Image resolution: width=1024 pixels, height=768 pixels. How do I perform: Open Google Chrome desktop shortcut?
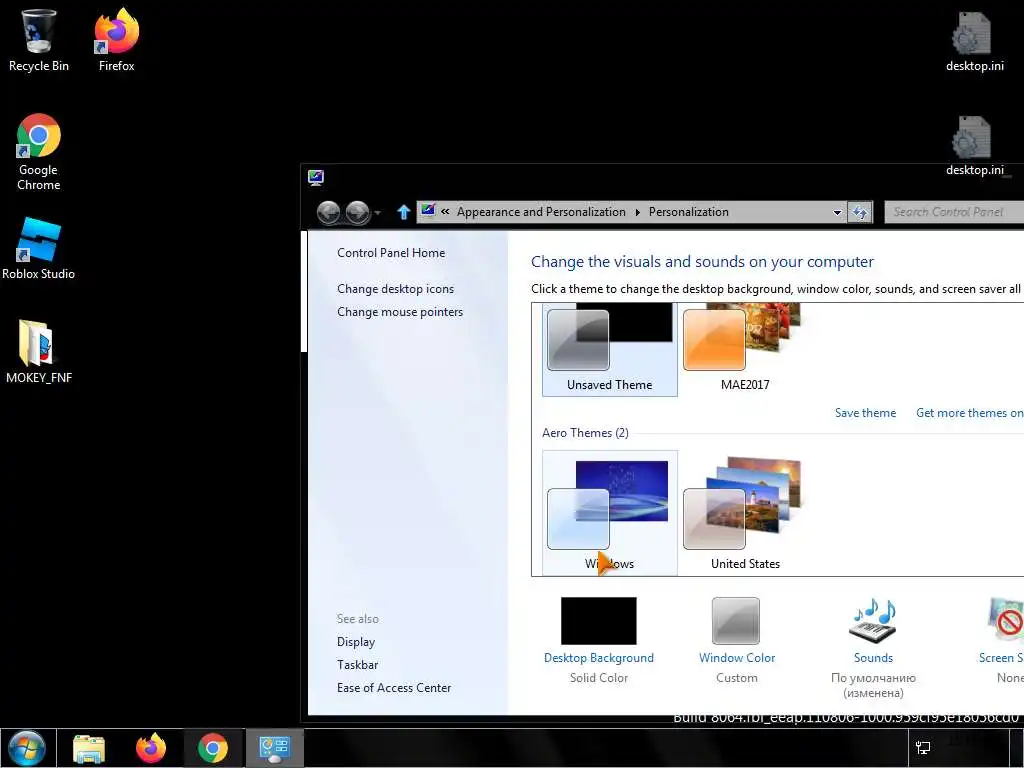point(39,152)
